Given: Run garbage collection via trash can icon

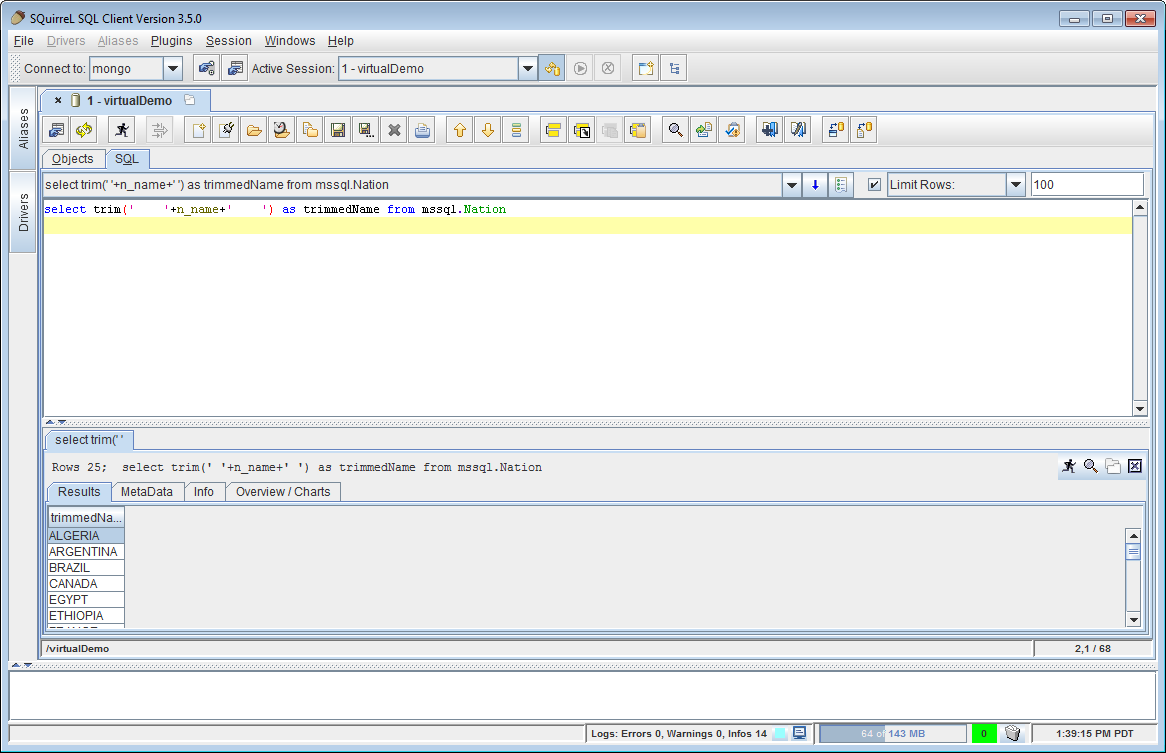Looking at the screenshot, I should 1012,733.
